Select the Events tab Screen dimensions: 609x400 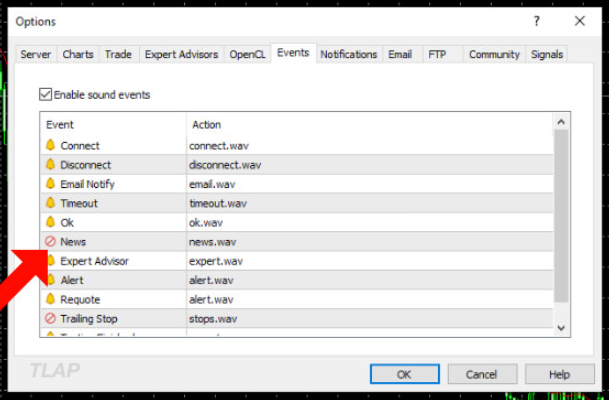point(293,53)
